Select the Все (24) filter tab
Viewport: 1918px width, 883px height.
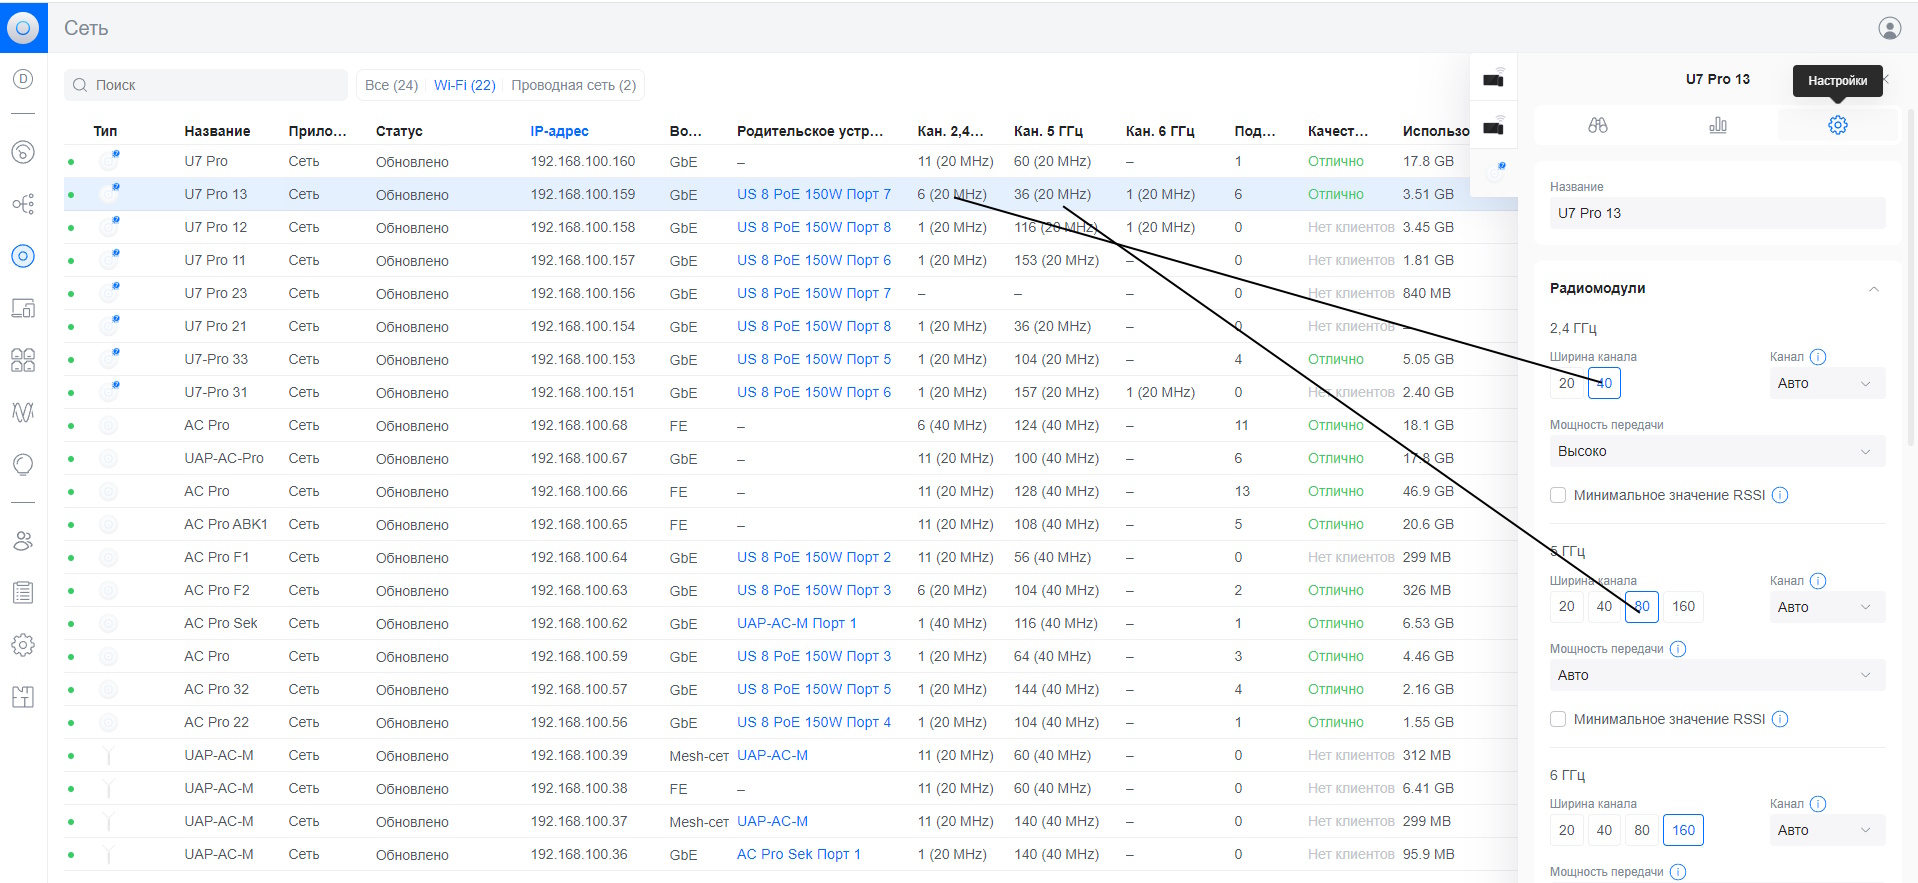[x=392, y=85]
